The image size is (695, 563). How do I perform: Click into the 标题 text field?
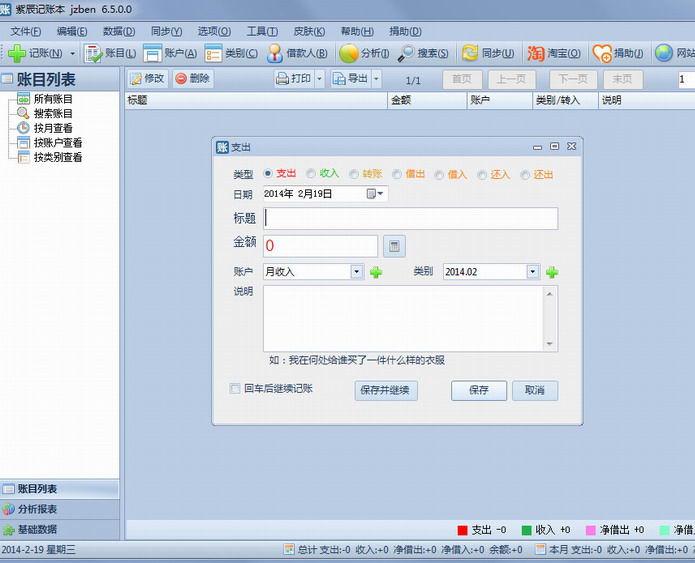coord(410,219)
